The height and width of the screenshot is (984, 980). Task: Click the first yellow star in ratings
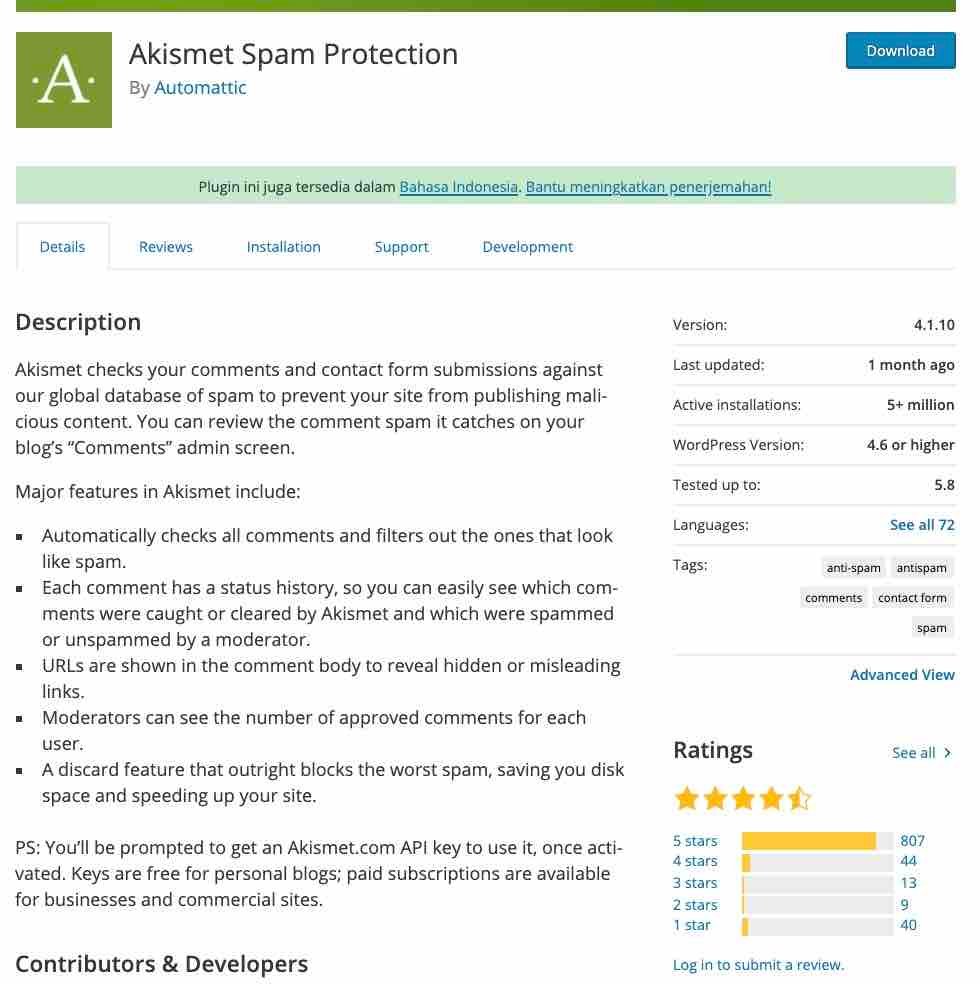click(x=686, y=798)
